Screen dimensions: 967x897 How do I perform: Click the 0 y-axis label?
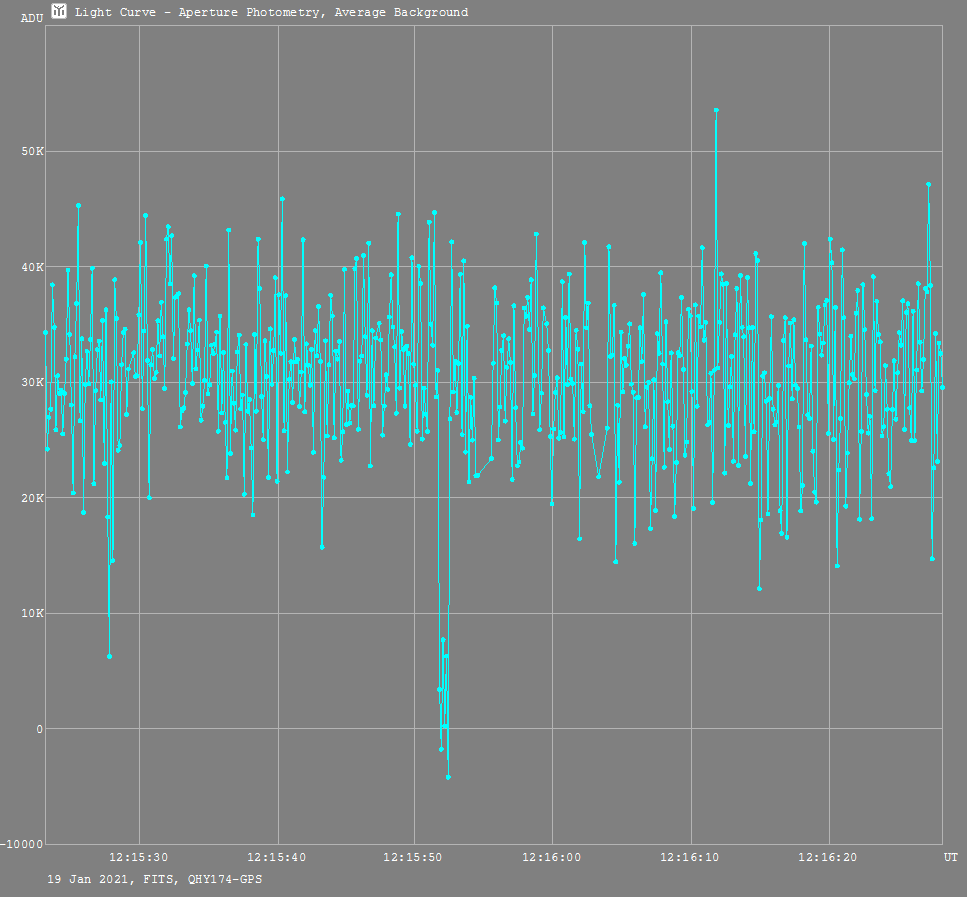point(40,729)
